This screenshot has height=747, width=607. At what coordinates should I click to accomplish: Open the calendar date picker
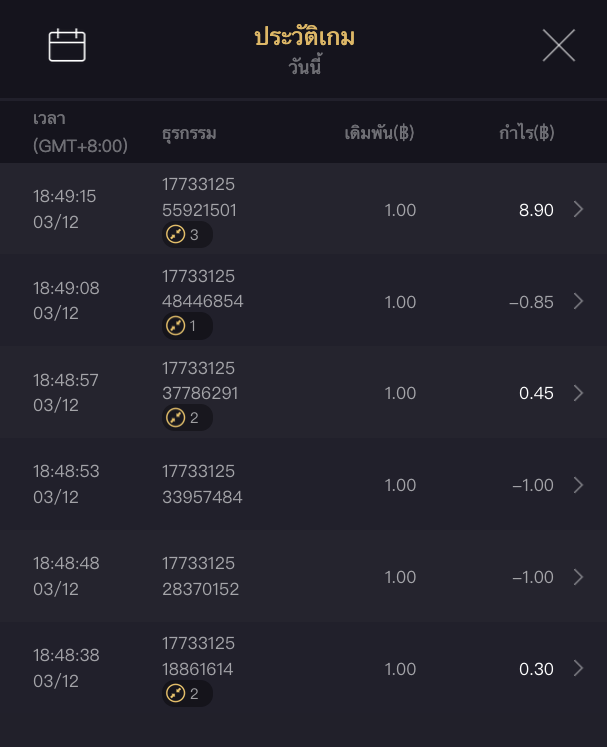coord(67,45)
